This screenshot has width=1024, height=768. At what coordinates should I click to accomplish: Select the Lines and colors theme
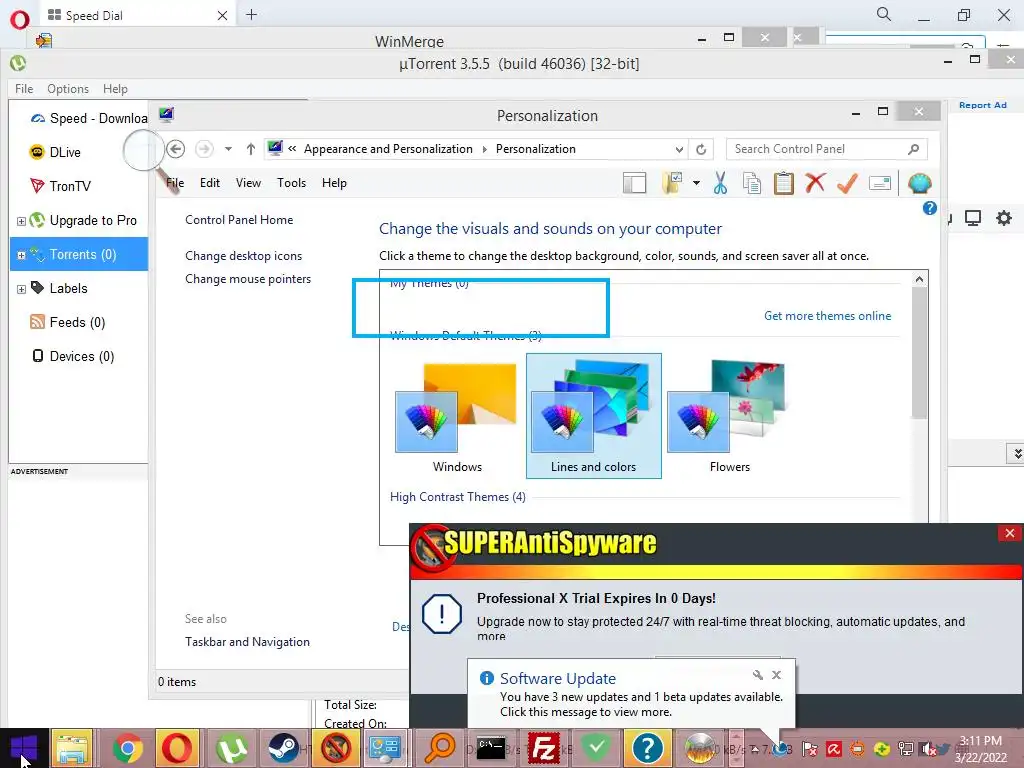594,416
